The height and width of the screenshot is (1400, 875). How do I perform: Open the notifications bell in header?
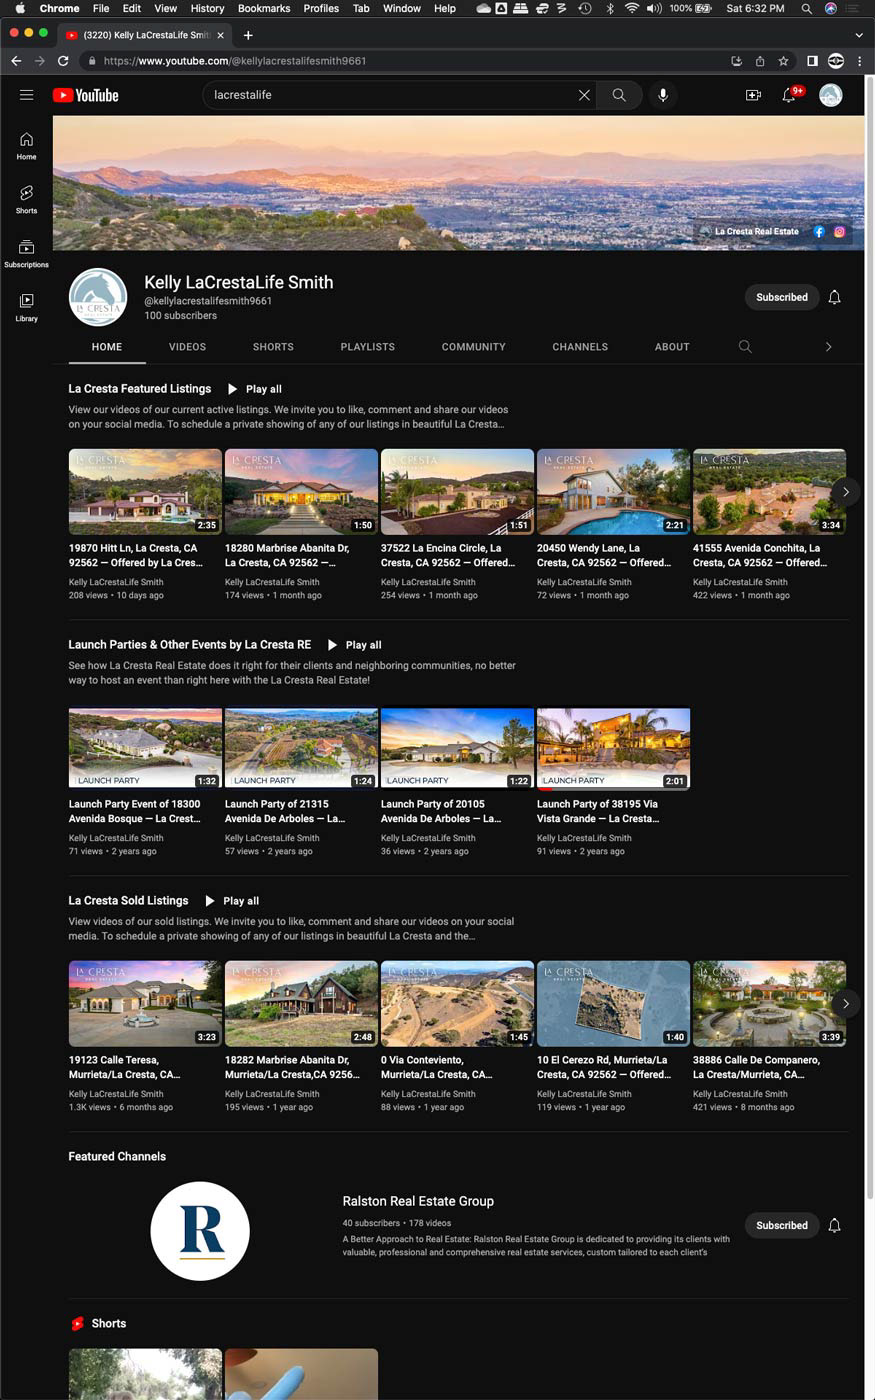789,95
